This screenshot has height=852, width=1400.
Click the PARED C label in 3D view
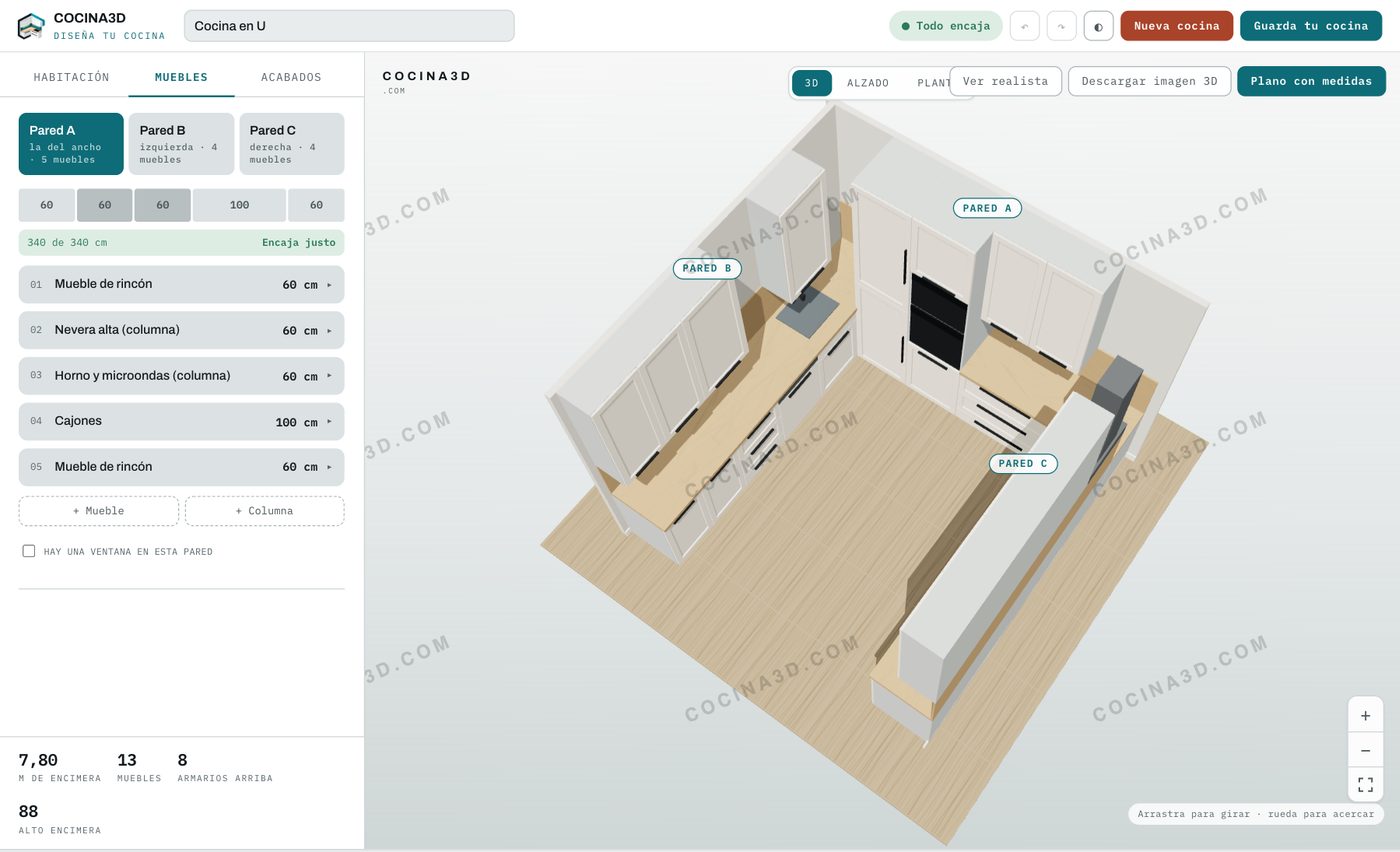pyautogui.click(x=1023, y=463)
